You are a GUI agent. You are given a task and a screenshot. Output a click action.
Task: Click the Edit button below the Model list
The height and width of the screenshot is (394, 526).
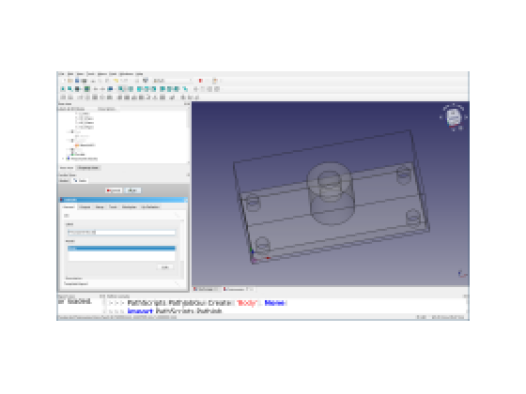pyautogui.click(x=165, y=267)
